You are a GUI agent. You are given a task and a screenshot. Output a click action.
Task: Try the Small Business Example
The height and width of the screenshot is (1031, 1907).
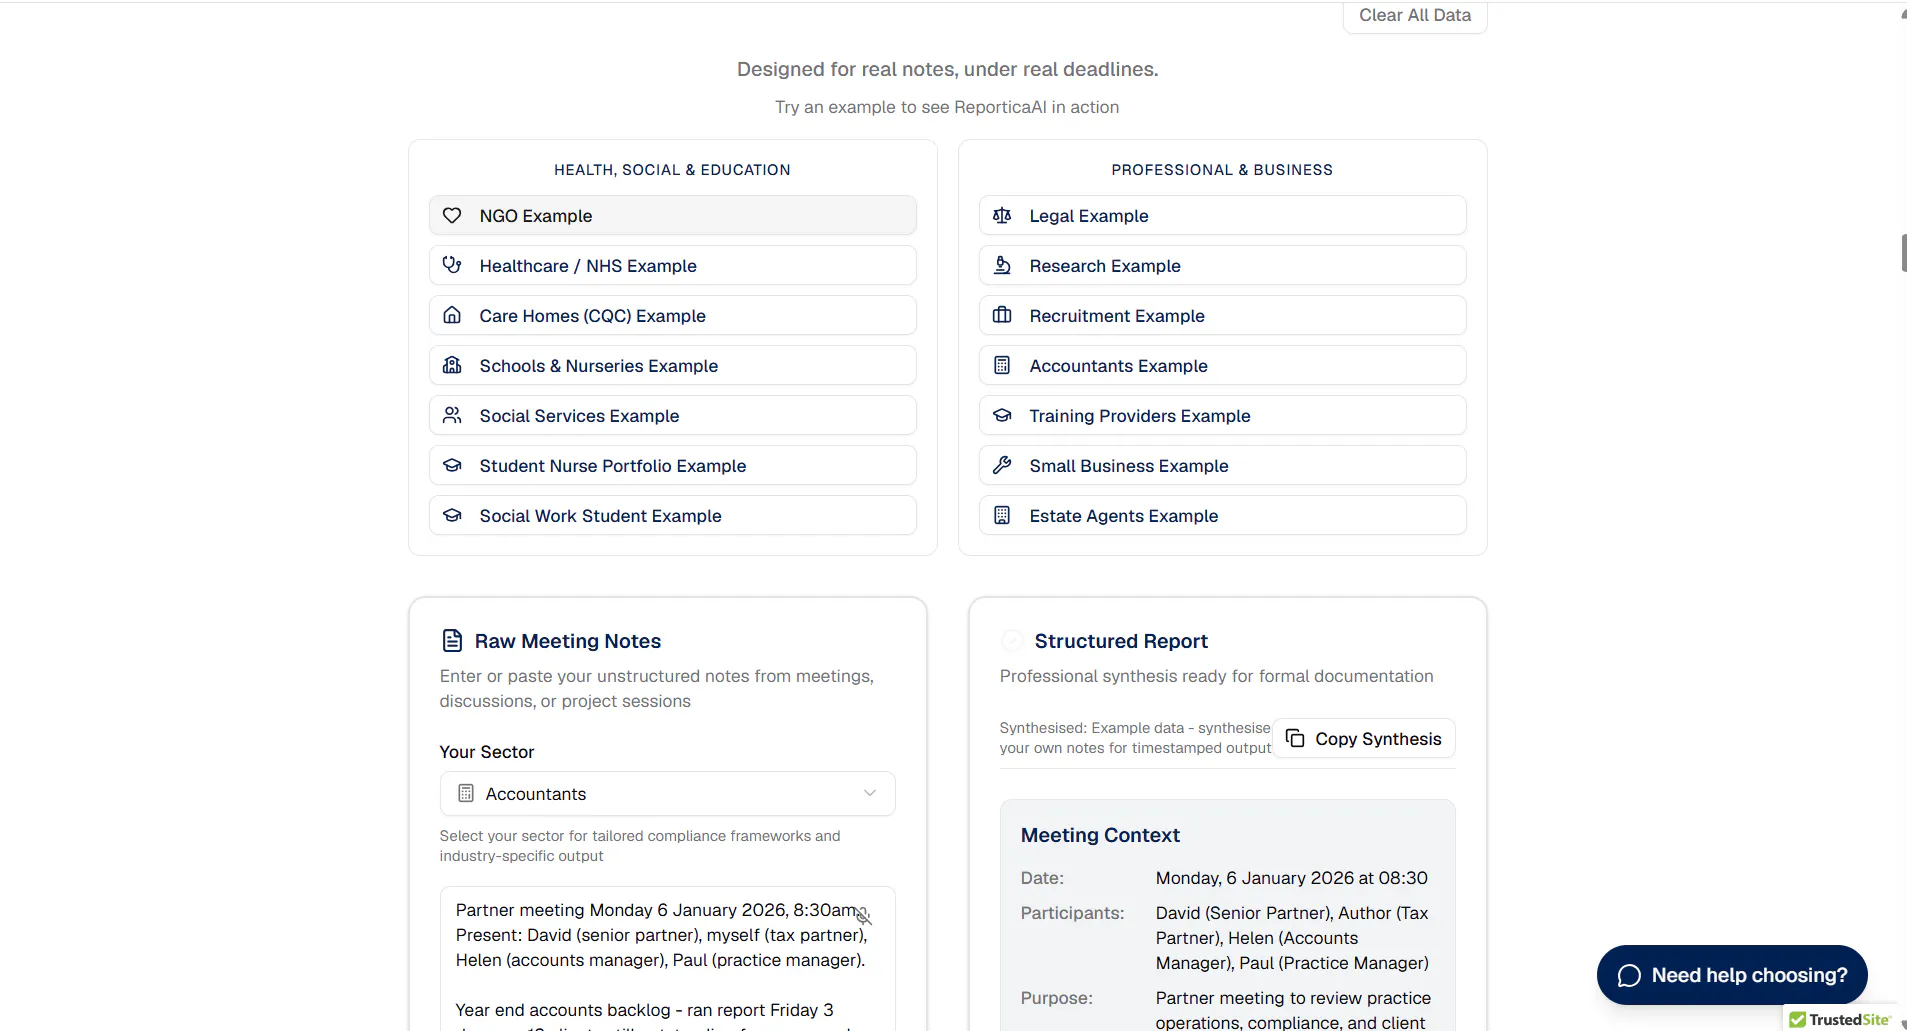coord(1222,465)
